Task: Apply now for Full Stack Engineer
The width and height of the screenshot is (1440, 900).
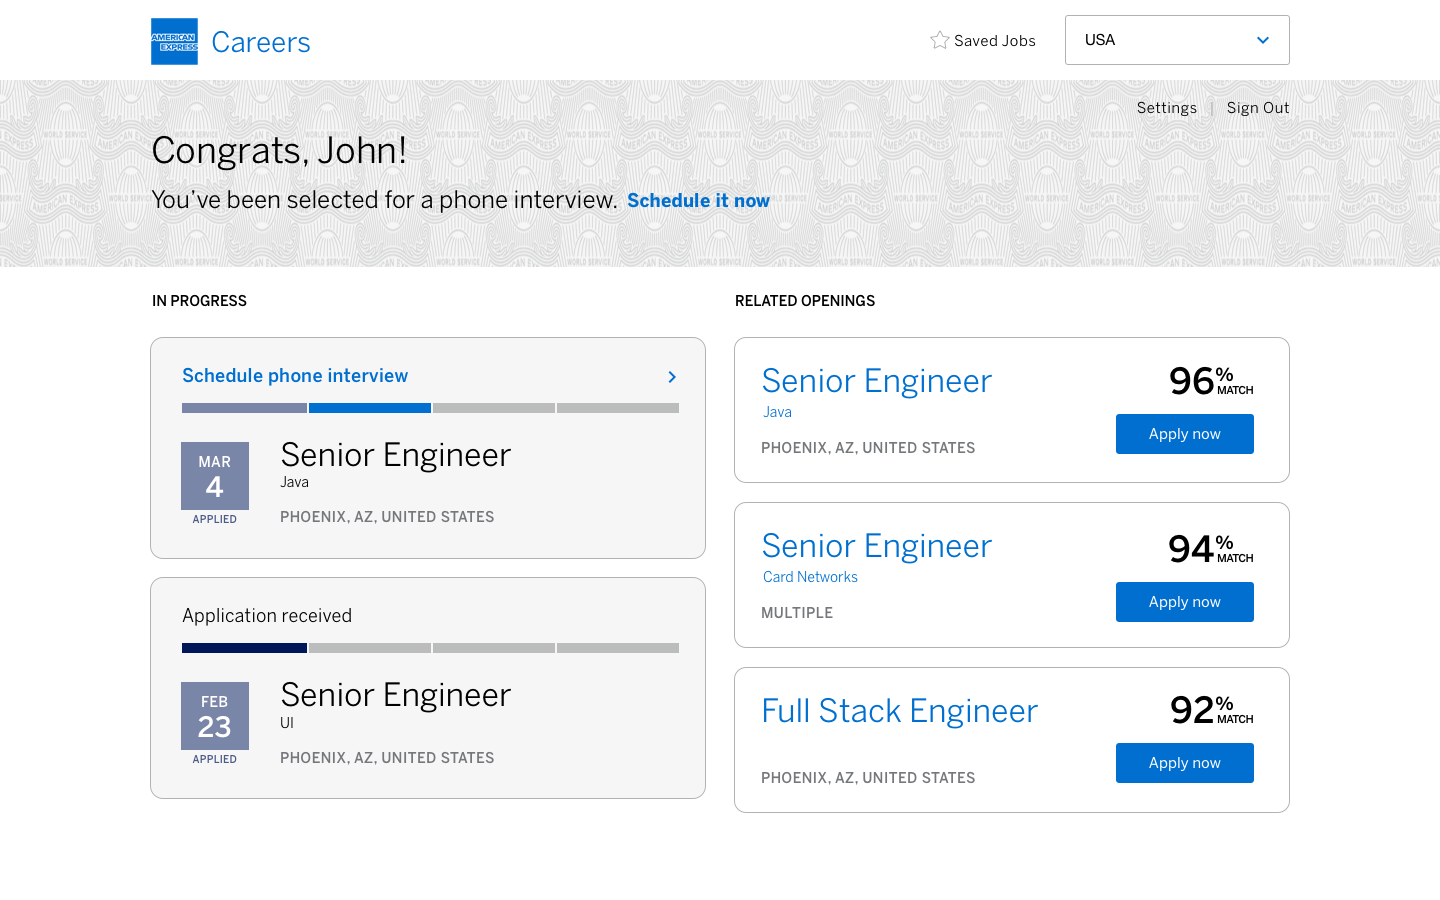Action: (1185, 763)
